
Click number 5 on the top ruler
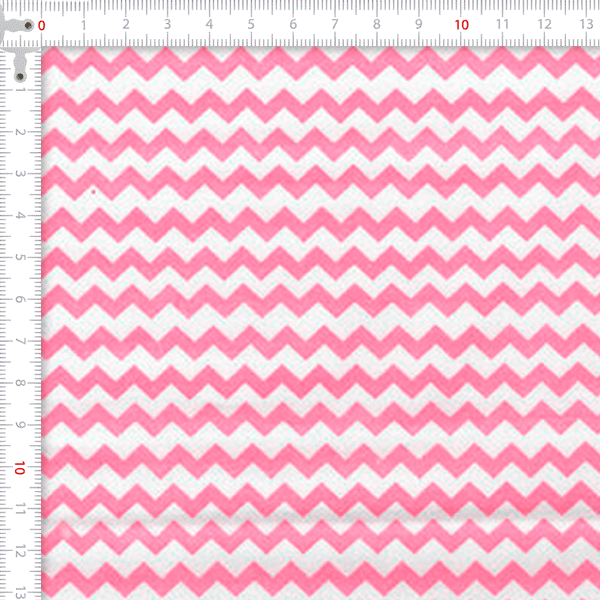tap(250, 23)
